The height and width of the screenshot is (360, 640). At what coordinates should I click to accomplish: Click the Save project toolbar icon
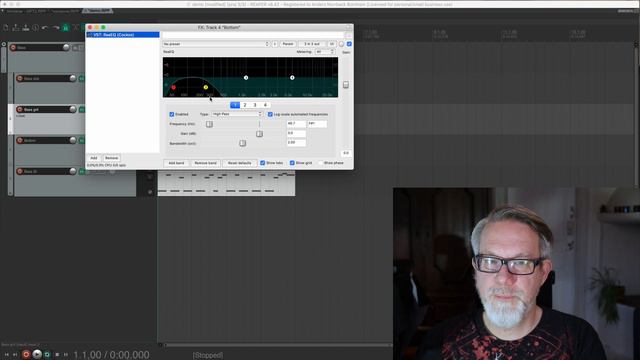click(26, 27)
